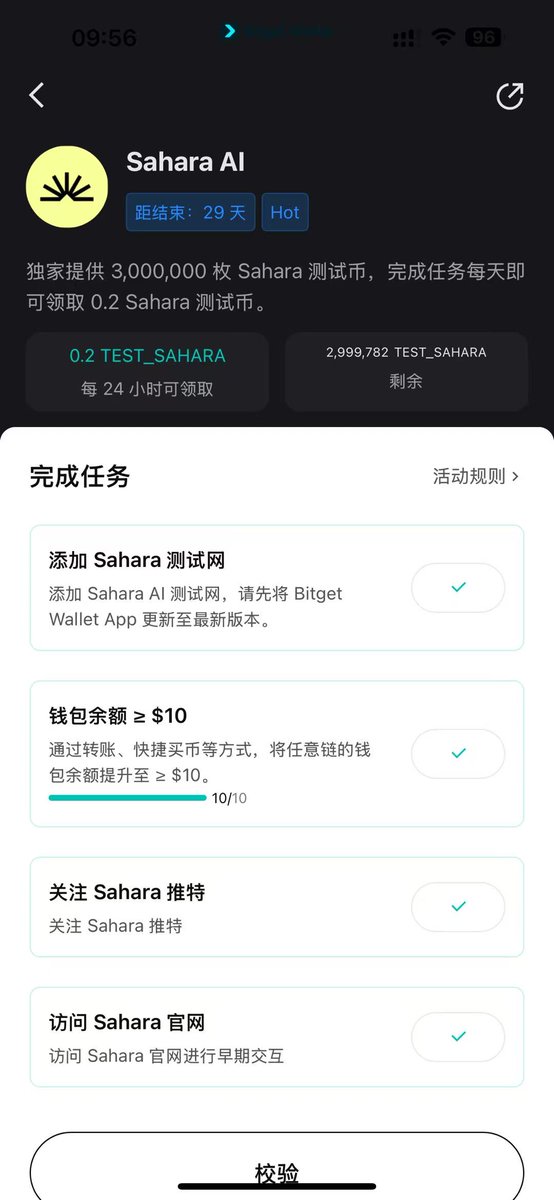Toggle the 关注 Sahara 推特 checkmark button
Image resolution: width=554 pixels, height=1200 pixels.
[458, 907]
